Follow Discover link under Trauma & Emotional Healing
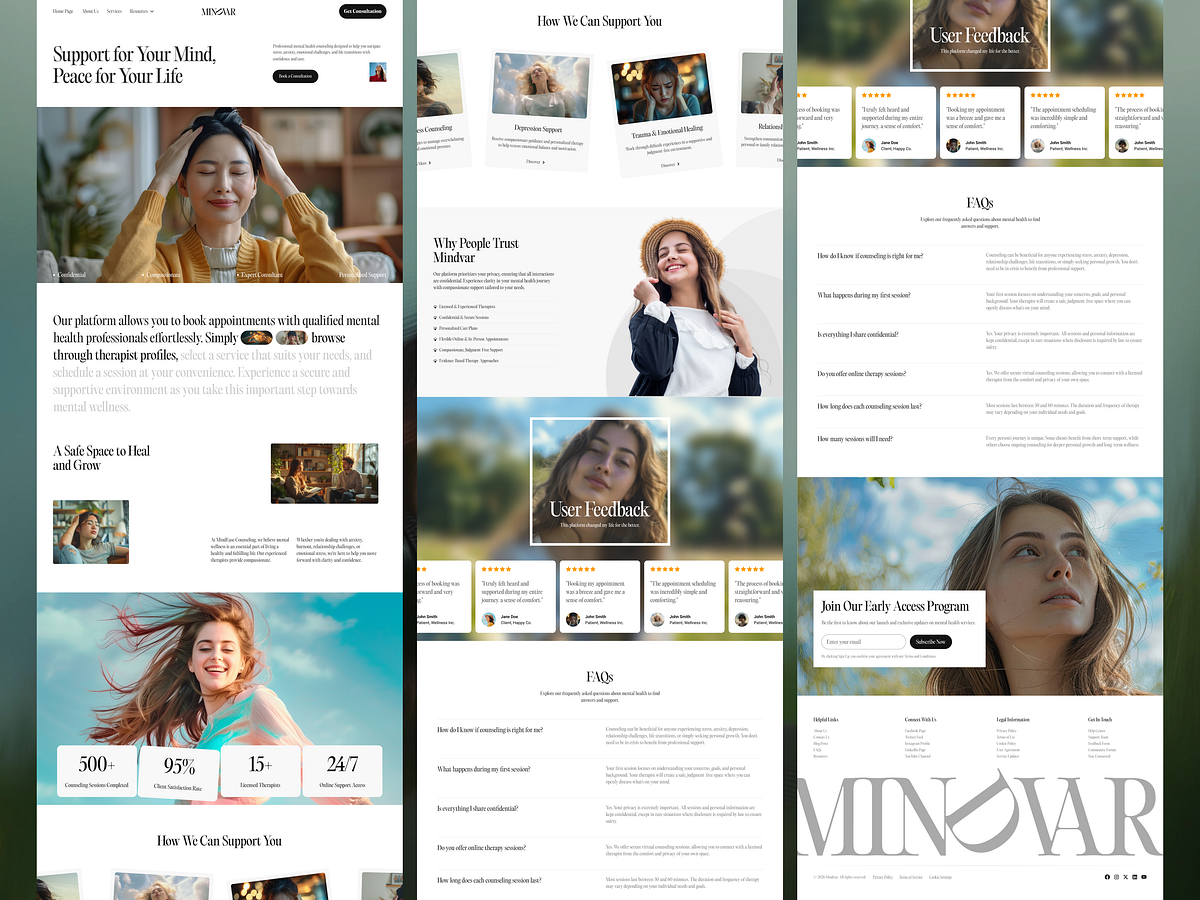 tap(671, 165)
